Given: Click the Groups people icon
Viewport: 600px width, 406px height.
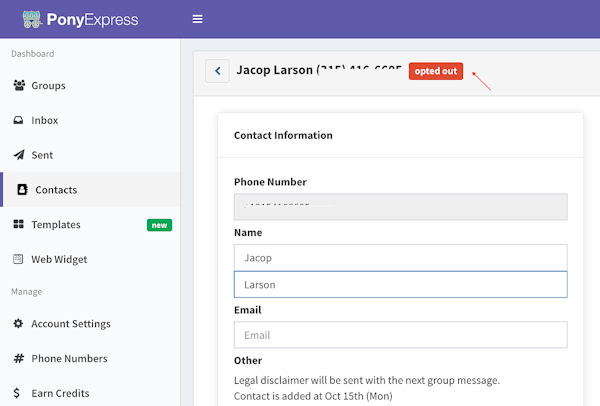Looking at the screenshot, I should (19, 86).
